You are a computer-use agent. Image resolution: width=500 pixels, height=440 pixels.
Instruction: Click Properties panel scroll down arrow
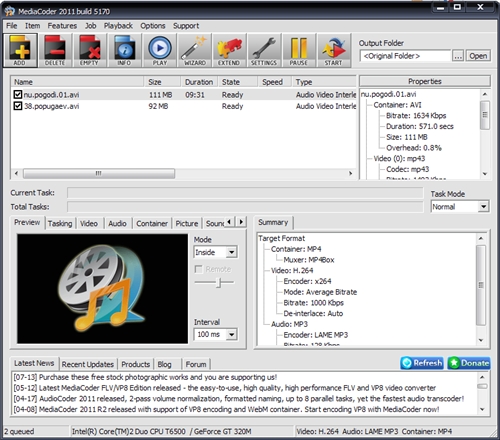point(485,174)
